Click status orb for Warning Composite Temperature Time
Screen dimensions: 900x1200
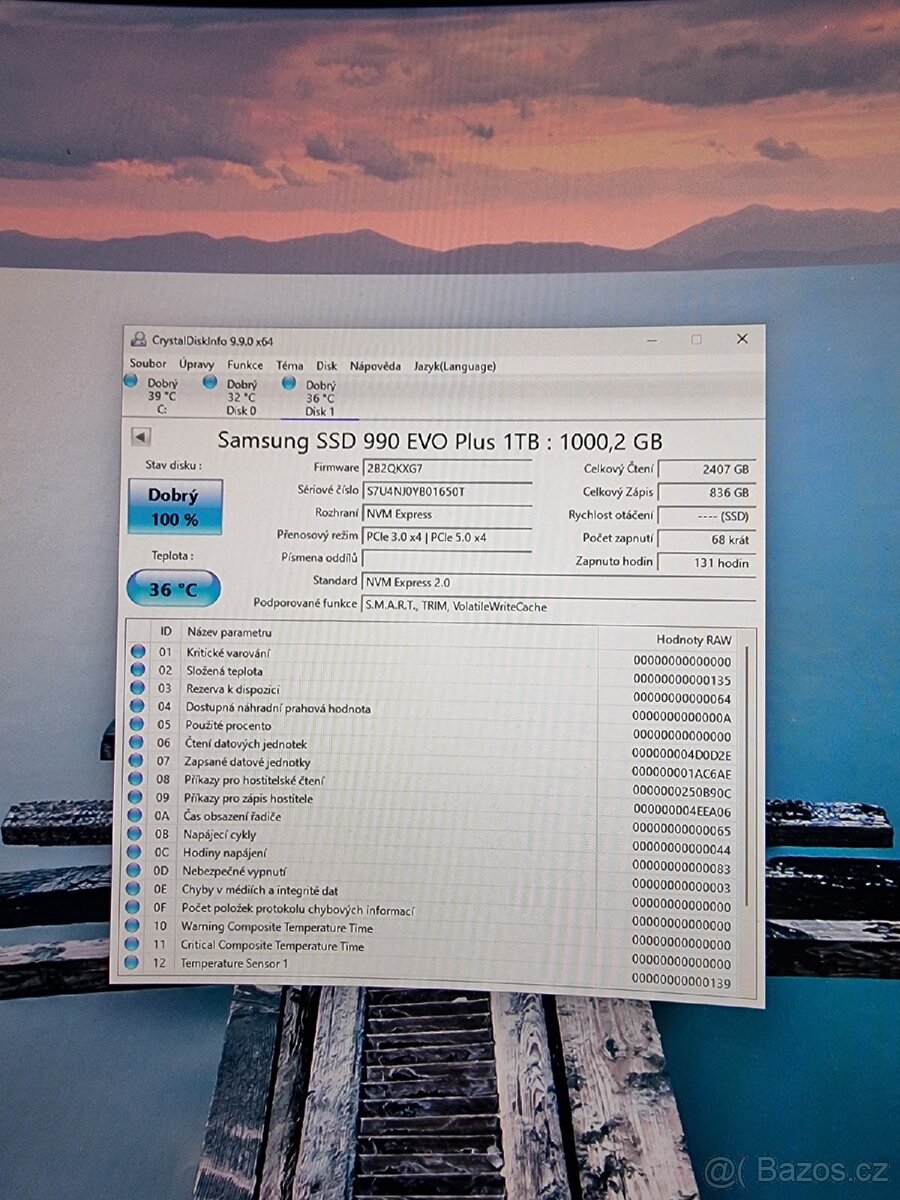(132, 926)
